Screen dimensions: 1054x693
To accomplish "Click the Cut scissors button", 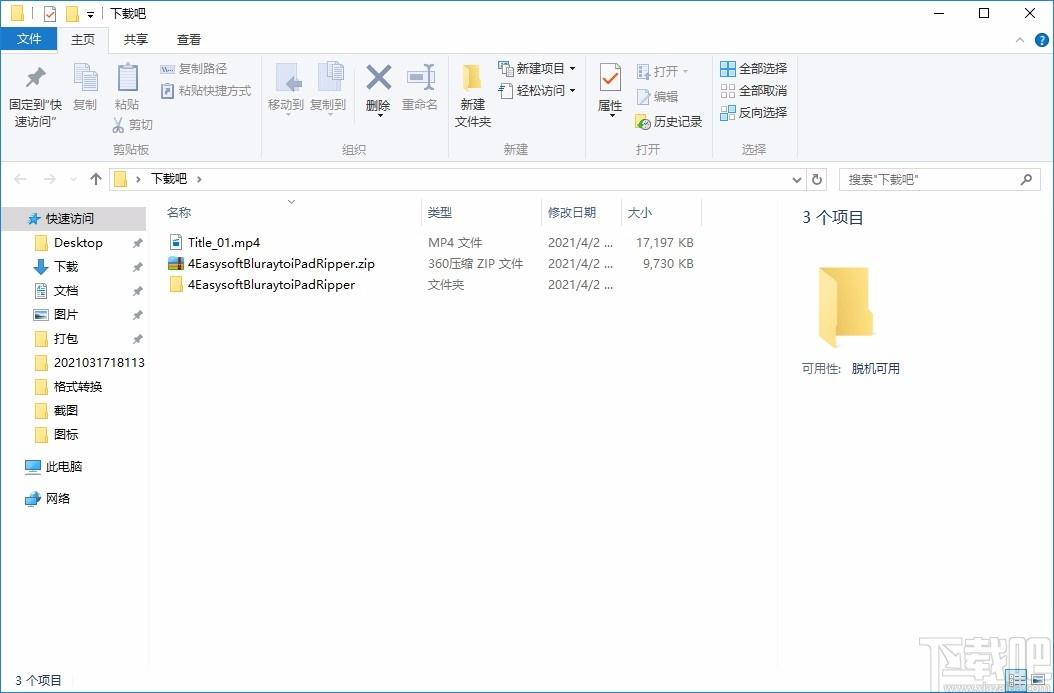I will [132, 124].
